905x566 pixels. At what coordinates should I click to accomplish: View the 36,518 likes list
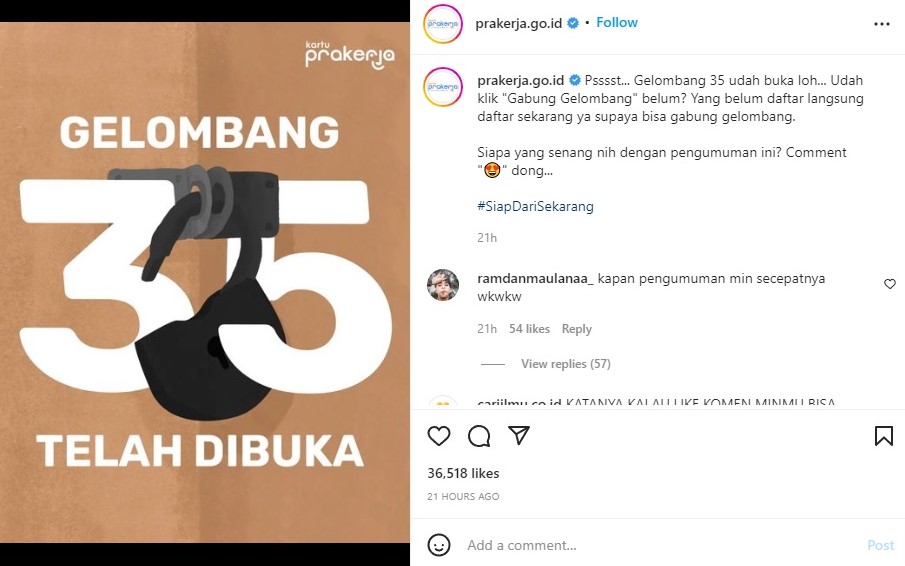click(x=463, y=473)
